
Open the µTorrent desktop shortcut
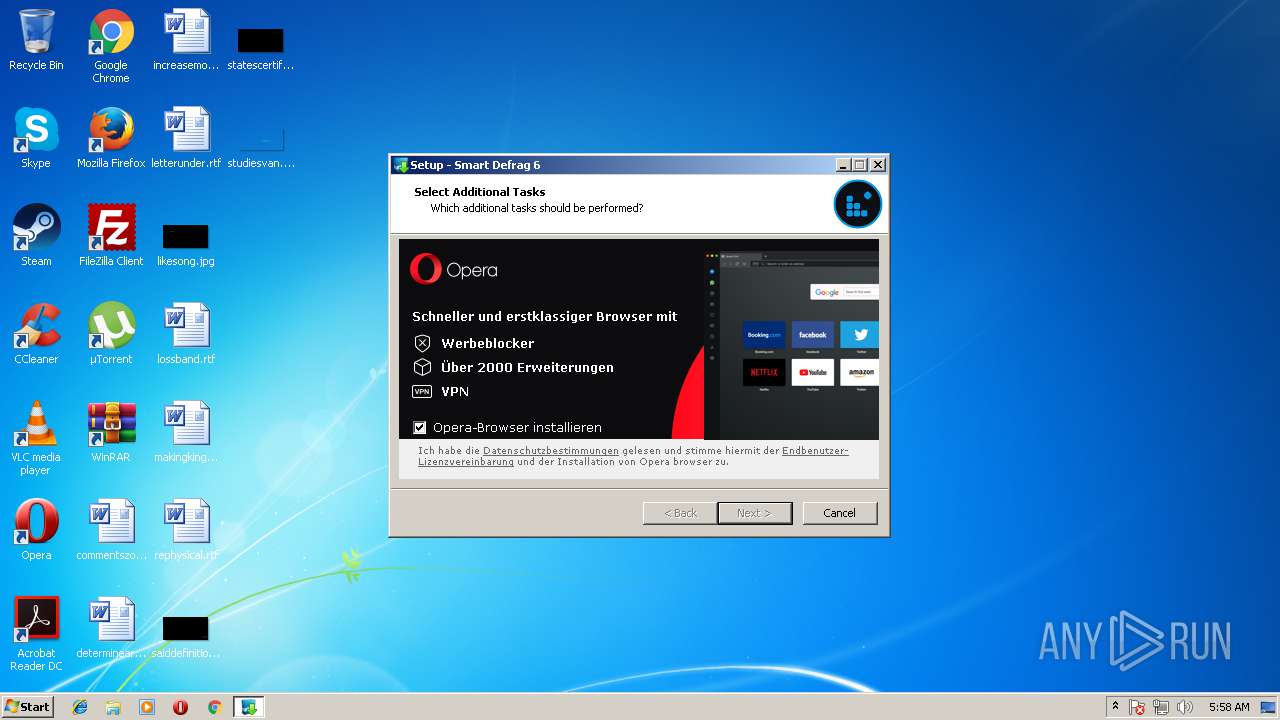pos(111,334)
